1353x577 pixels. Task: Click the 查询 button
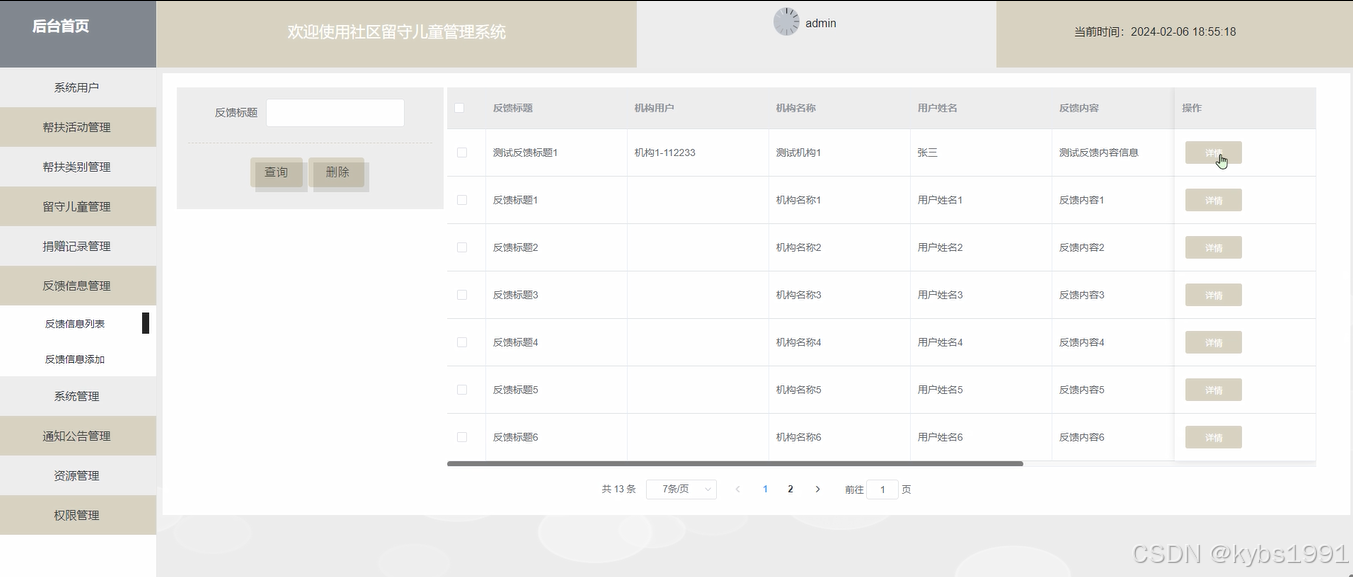coord(276,172)
